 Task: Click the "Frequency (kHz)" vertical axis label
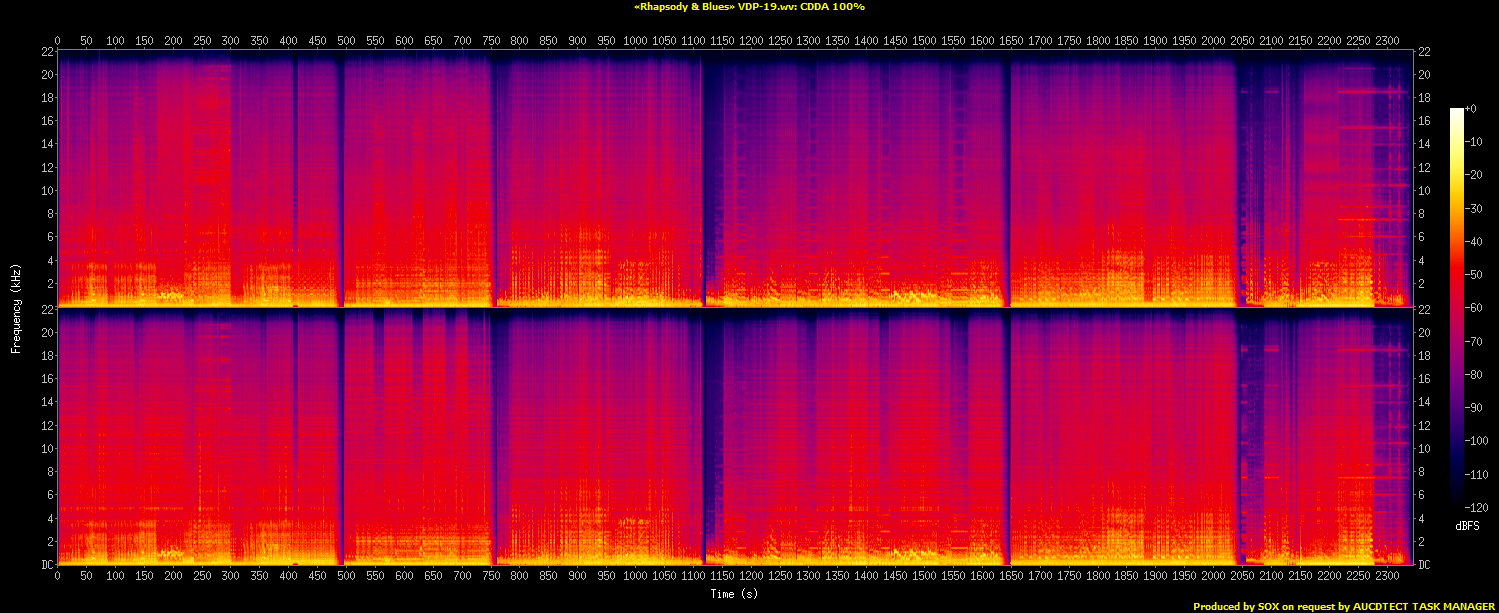16,308
